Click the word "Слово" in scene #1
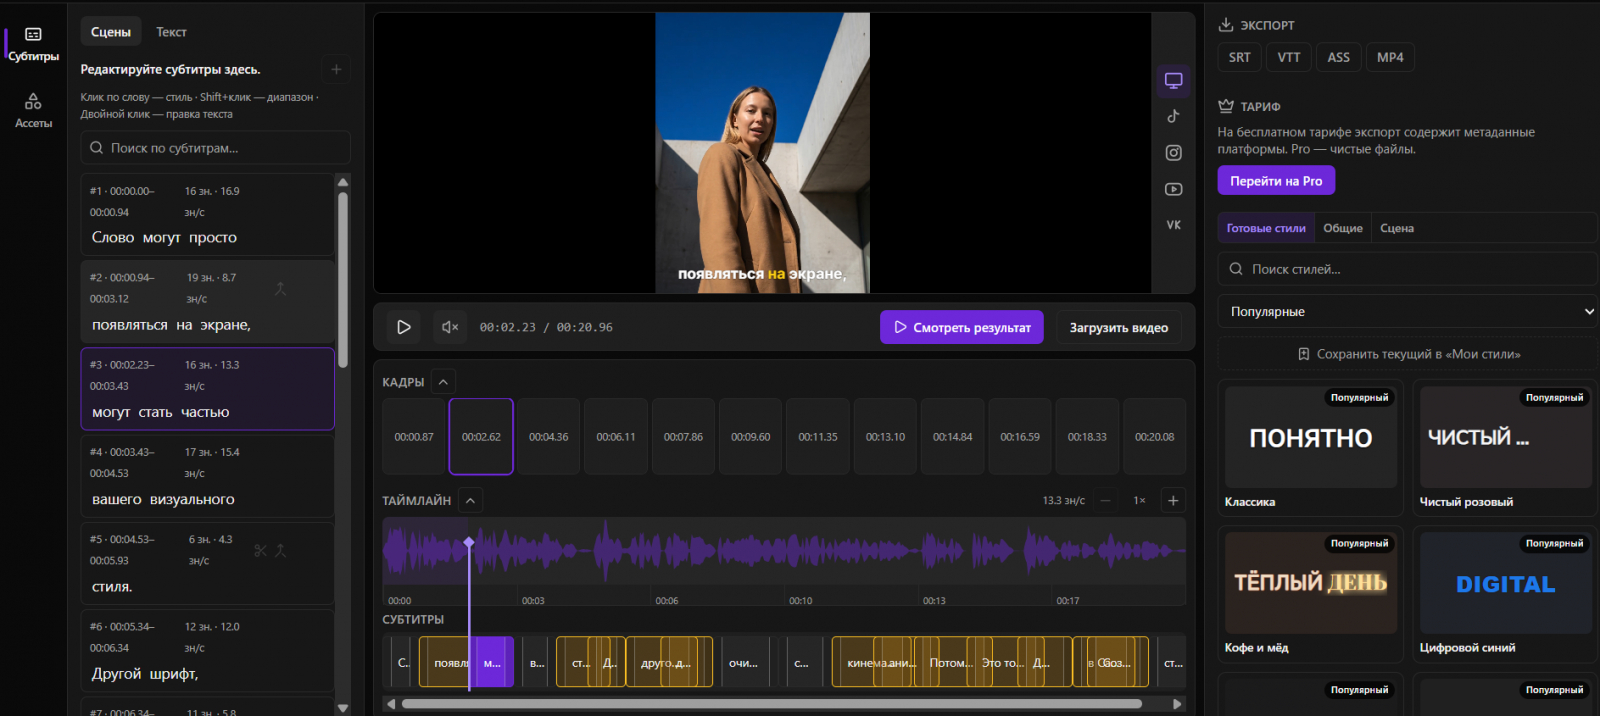 coord(113,238)
